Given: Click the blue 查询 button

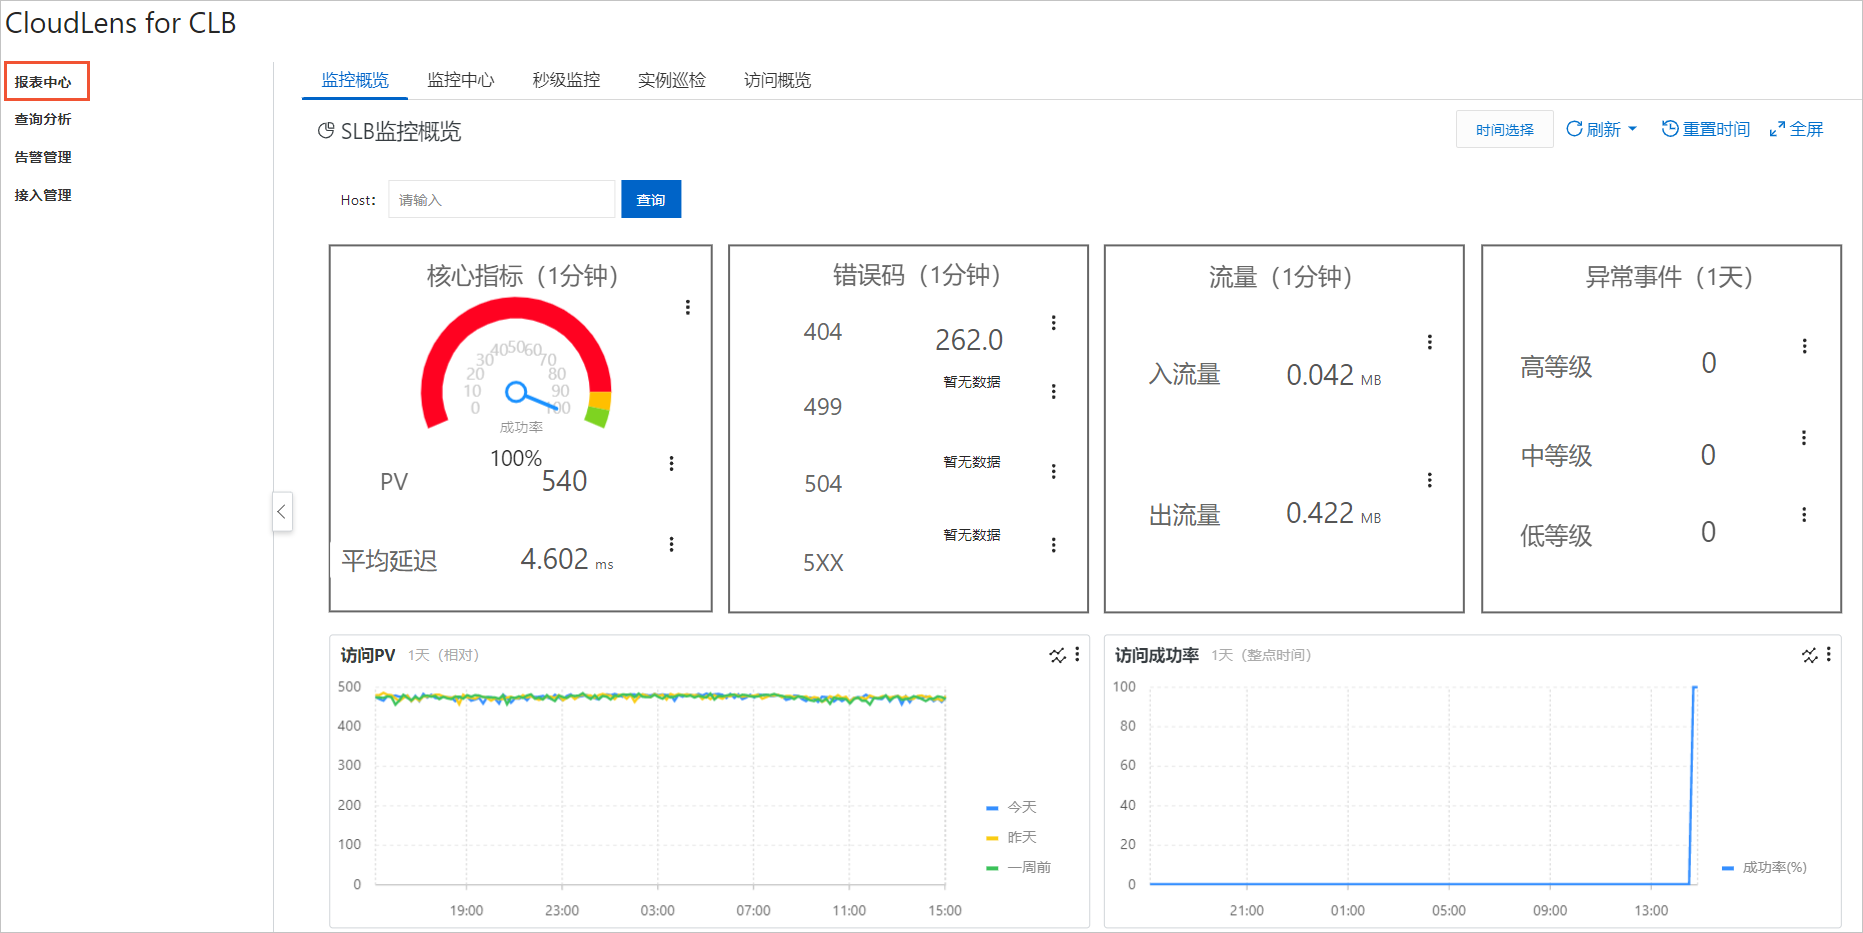Looking at the screenshot, I should 651,199.
